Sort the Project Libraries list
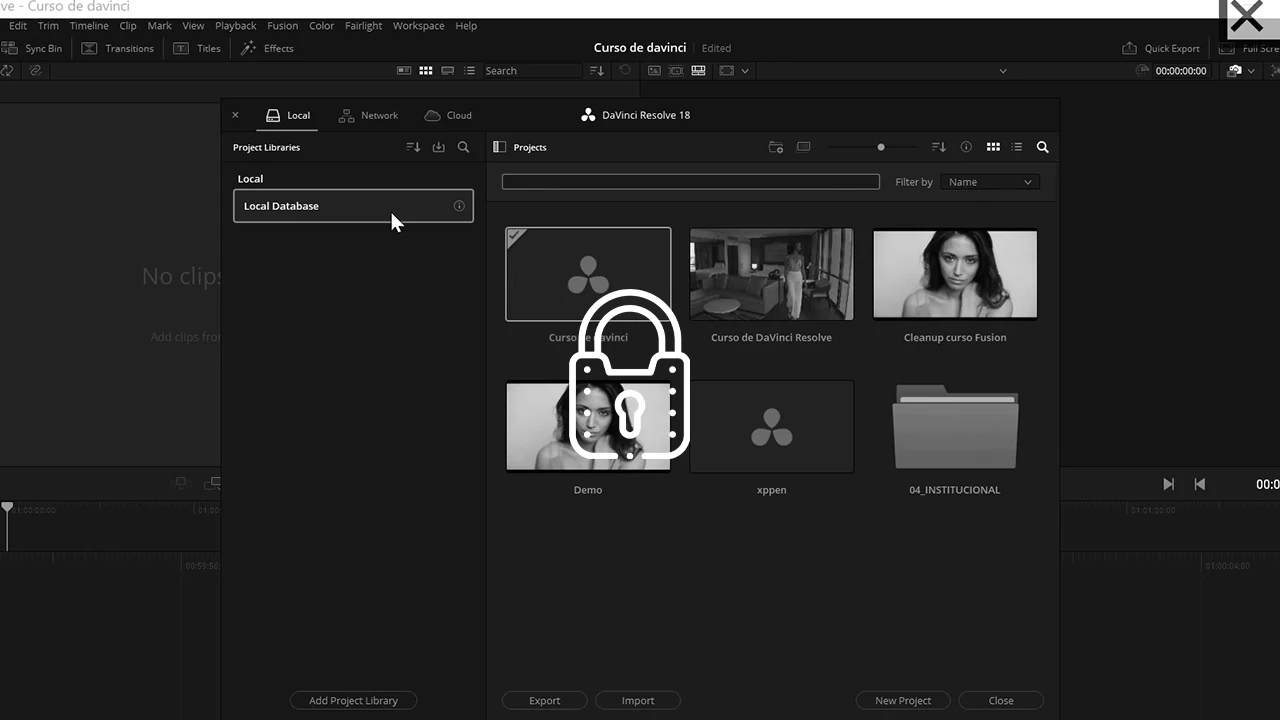Viewport: 1280px width, 720px height. [x=413, y=147]
